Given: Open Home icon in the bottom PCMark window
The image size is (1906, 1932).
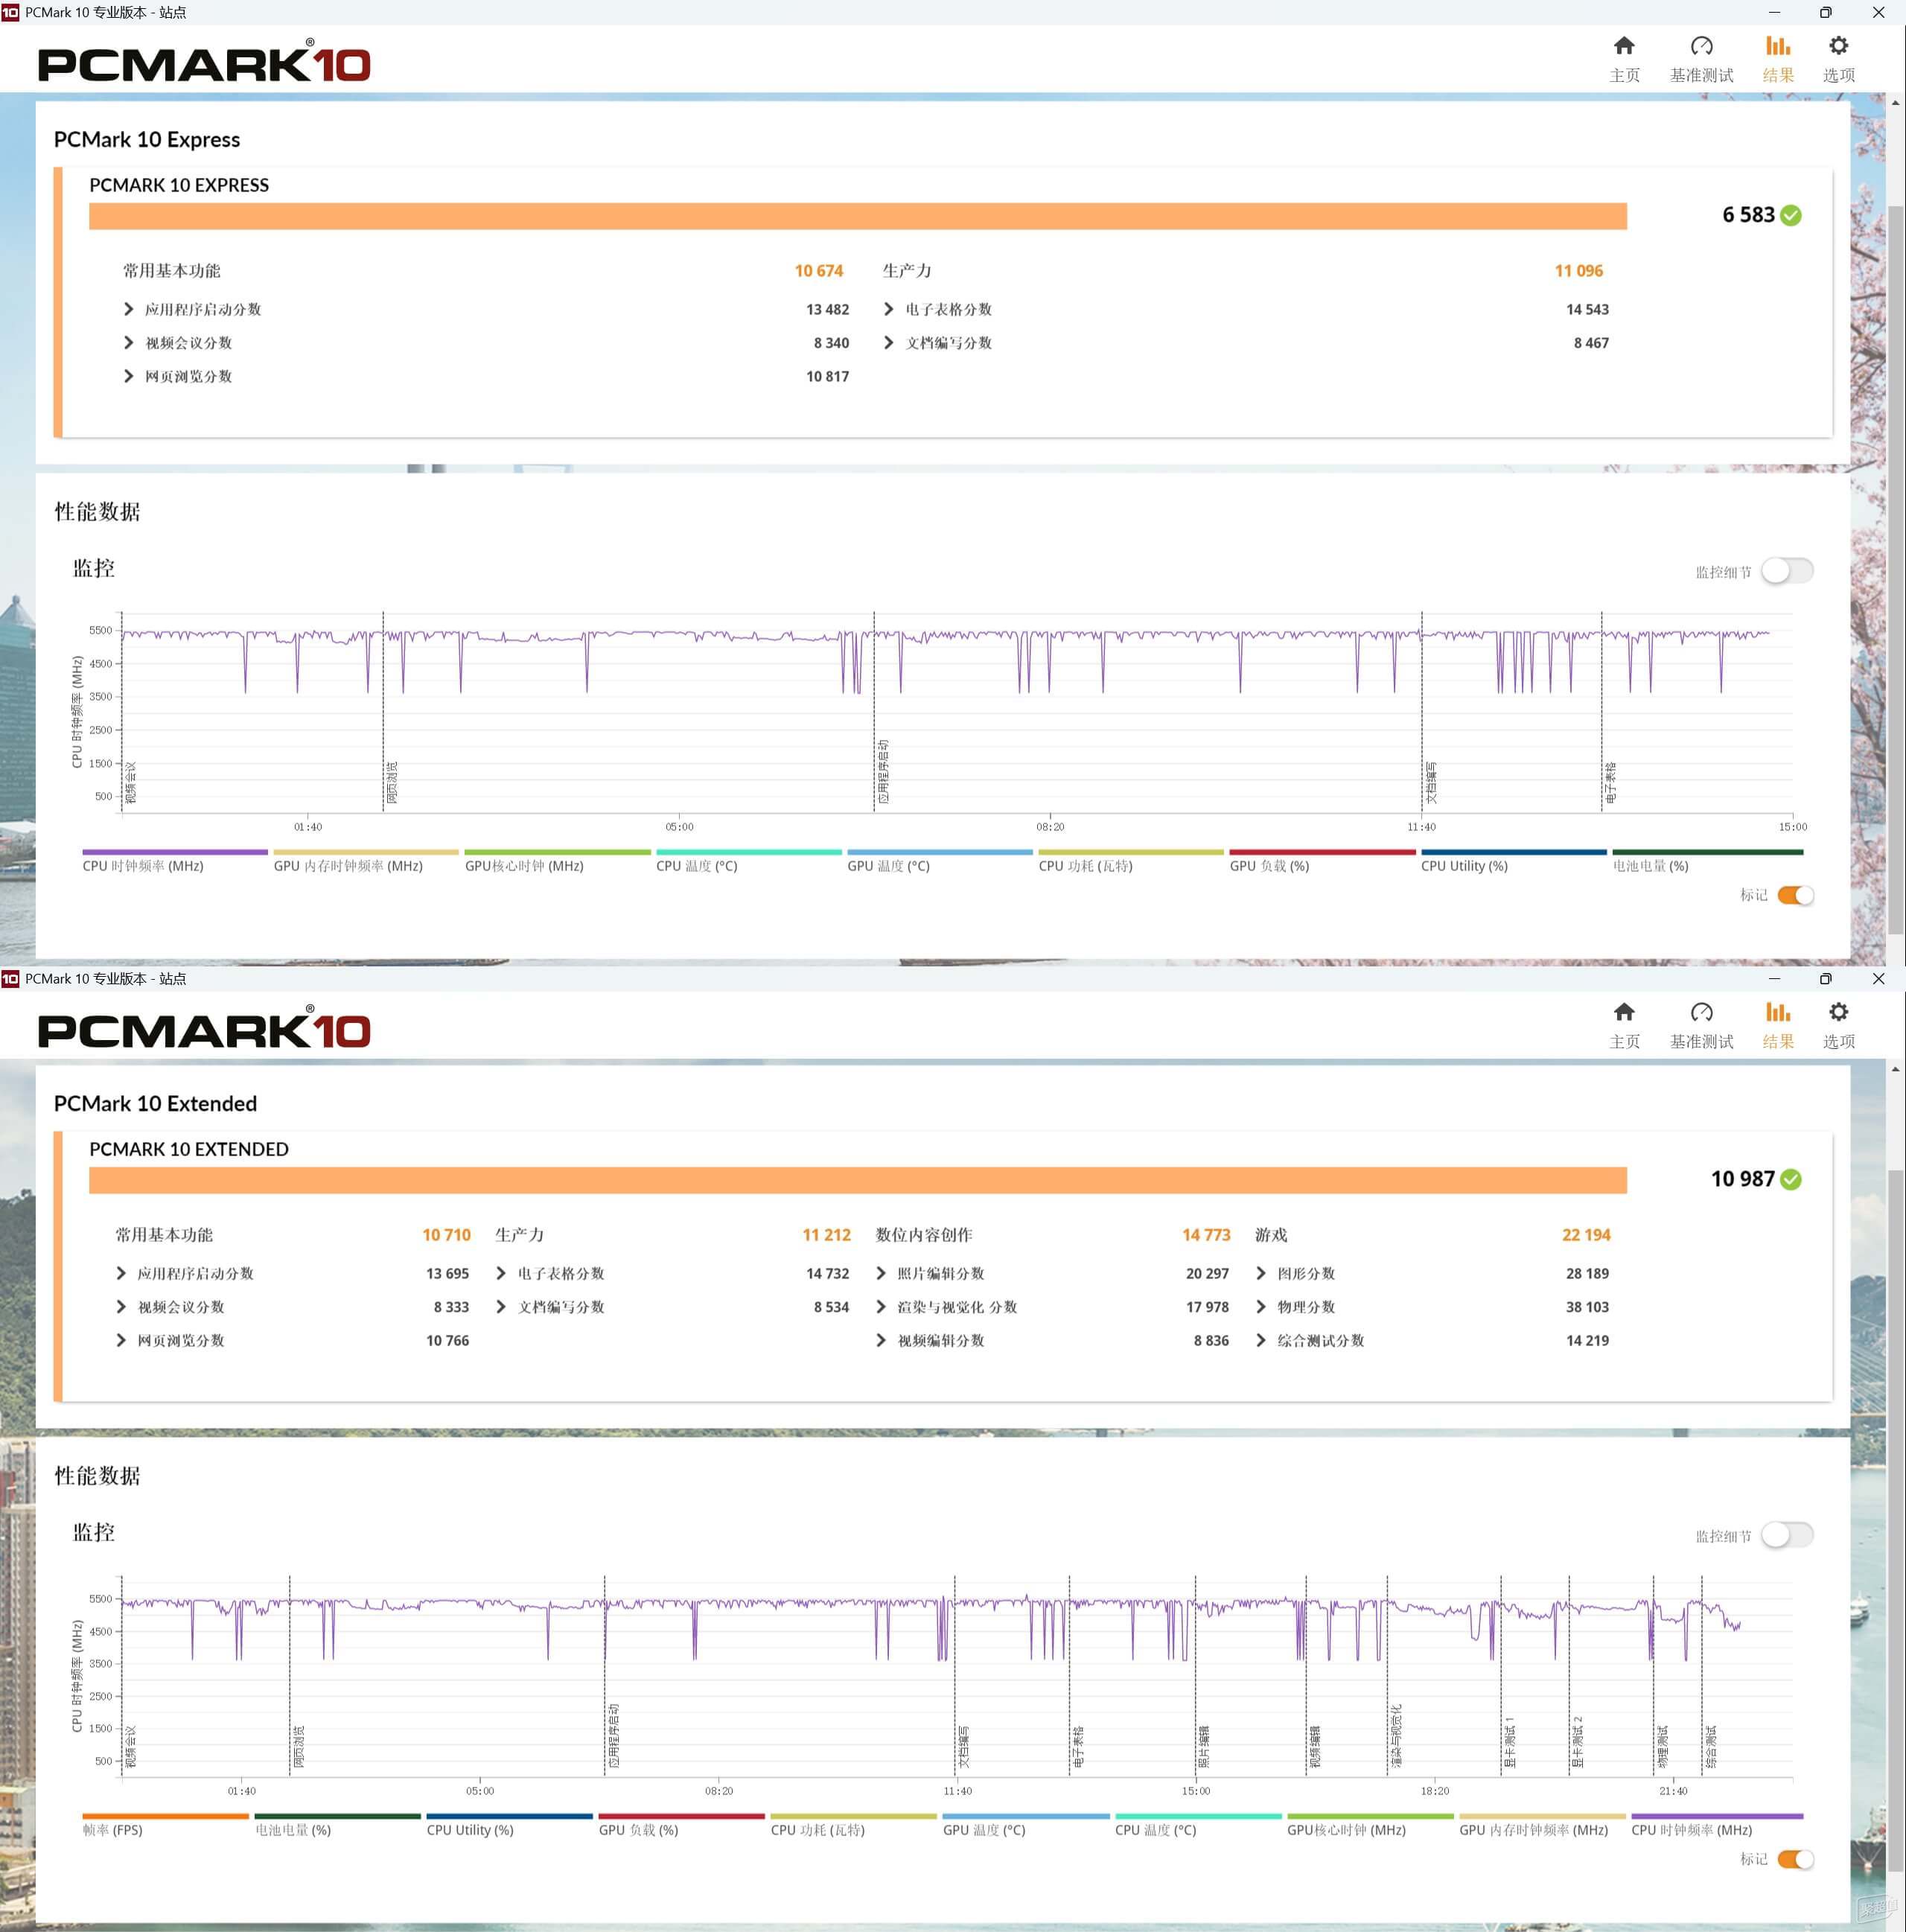Looking at the screenshot, I should point(1624,1012).
